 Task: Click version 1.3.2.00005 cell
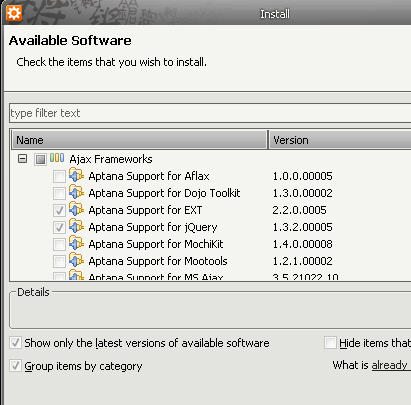[x=302, y=227]
